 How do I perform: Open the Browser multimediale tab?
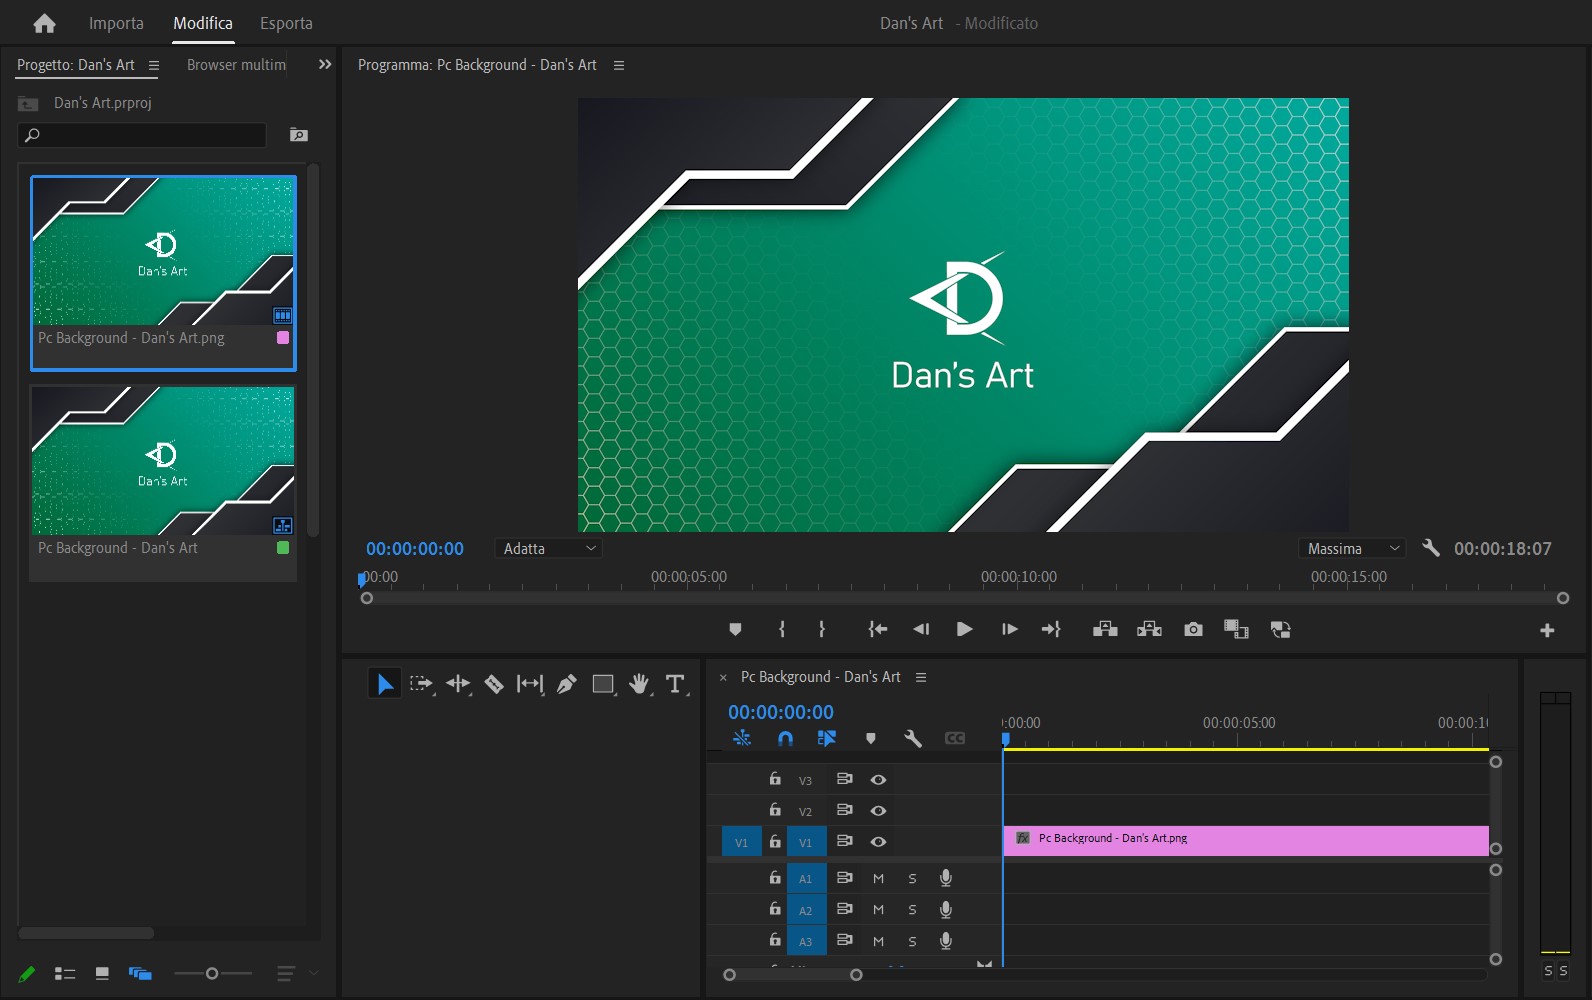click(236, 65)
